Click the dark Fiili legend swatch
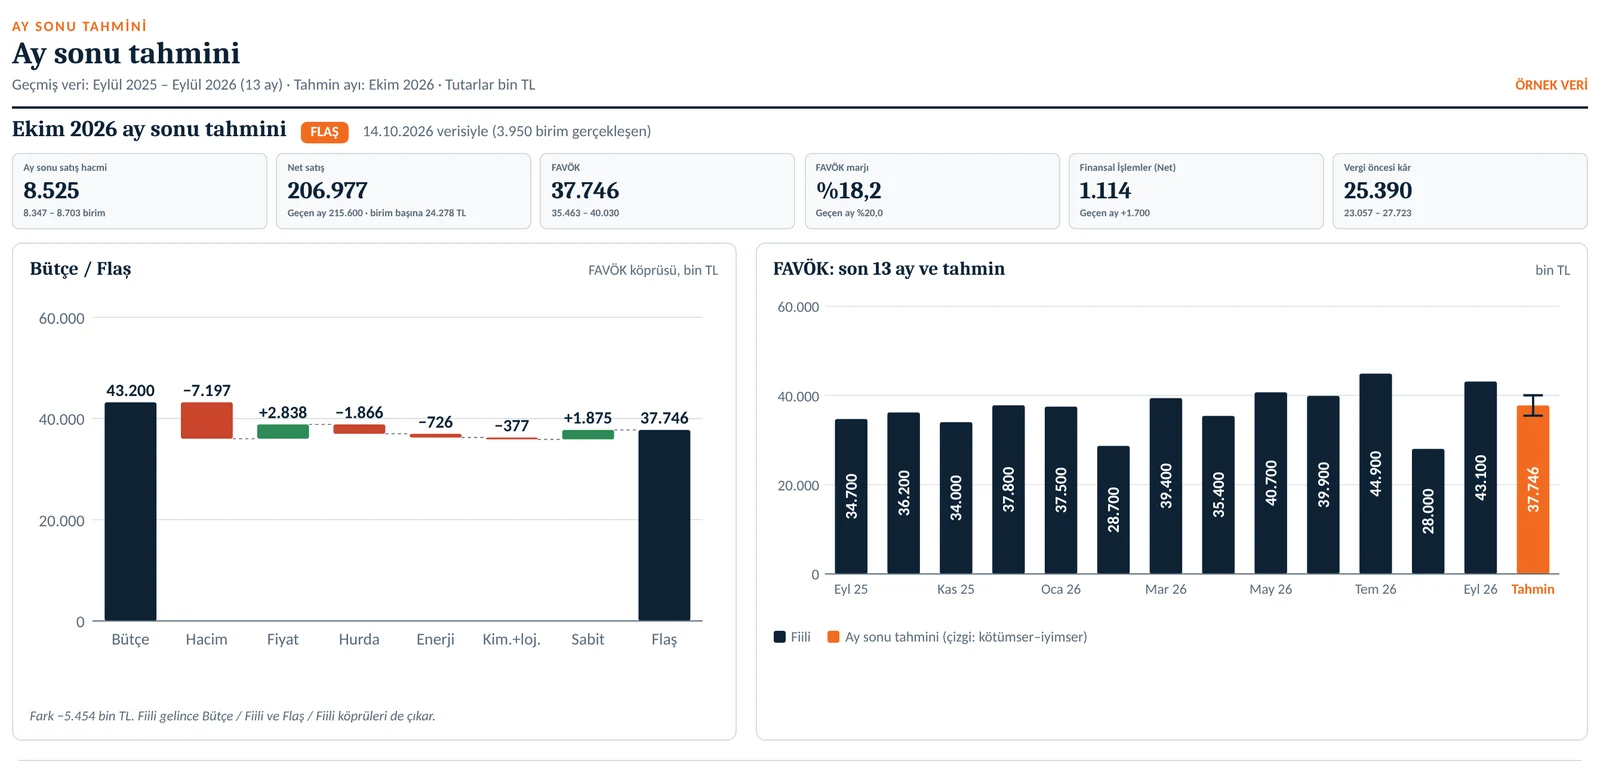 pos(779,637)
